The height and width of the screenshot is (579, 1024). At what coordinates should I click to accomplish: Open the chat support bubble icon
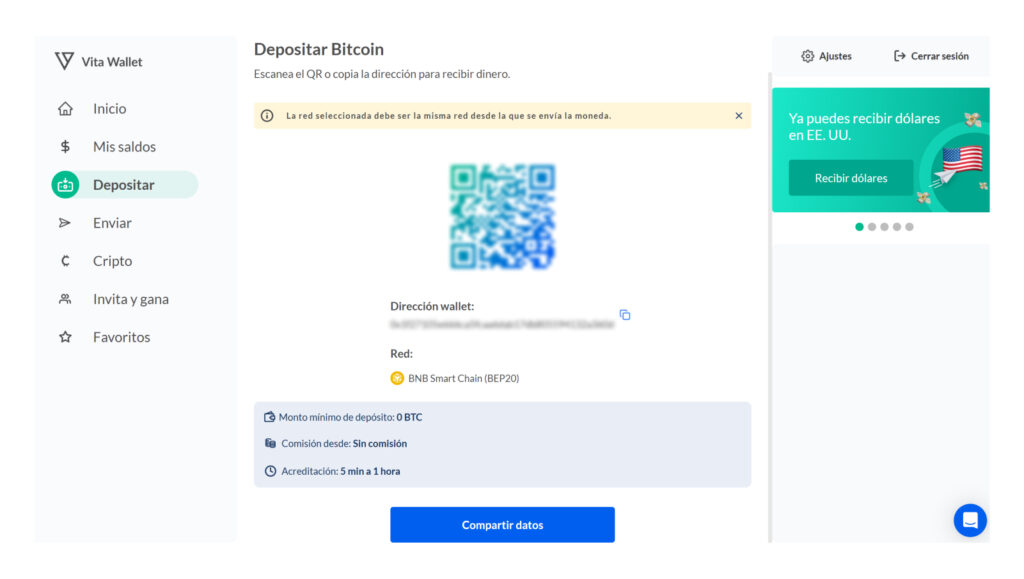pos(969,520)
